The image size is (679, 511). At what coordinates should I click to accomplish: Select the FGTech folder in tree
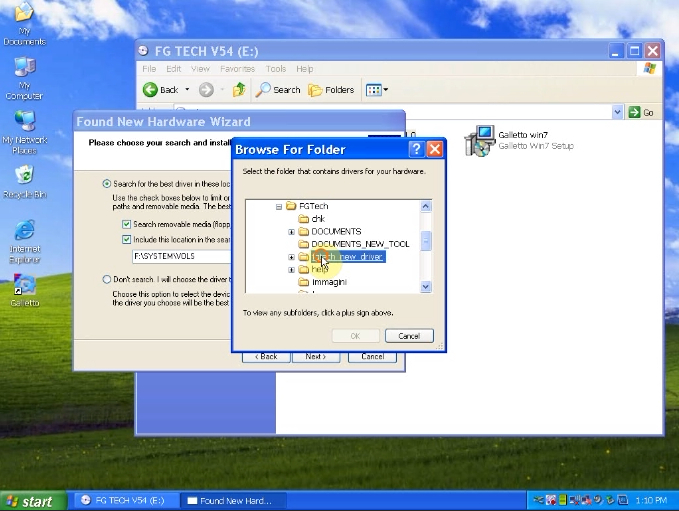click(x=314, y=206)
